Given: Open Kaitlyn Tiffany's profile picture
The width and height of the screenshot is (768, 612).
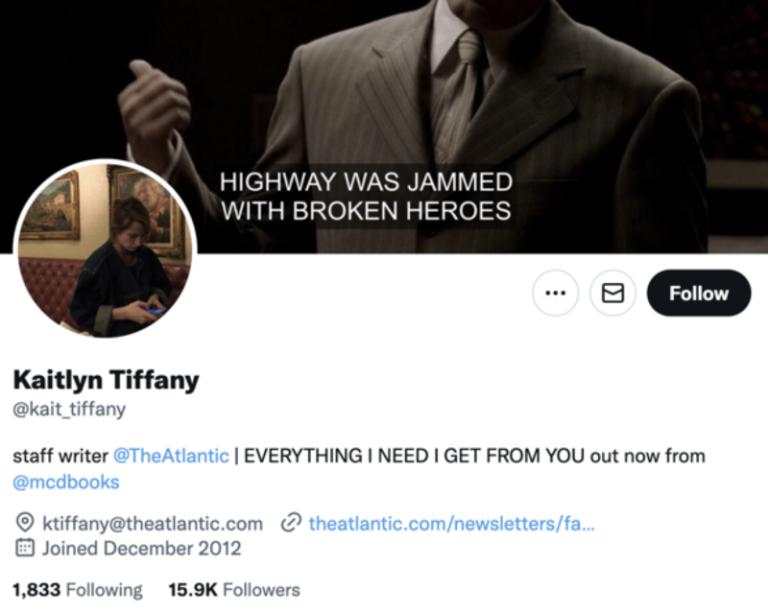Looking at the screenshot, I should pos(105,250).
